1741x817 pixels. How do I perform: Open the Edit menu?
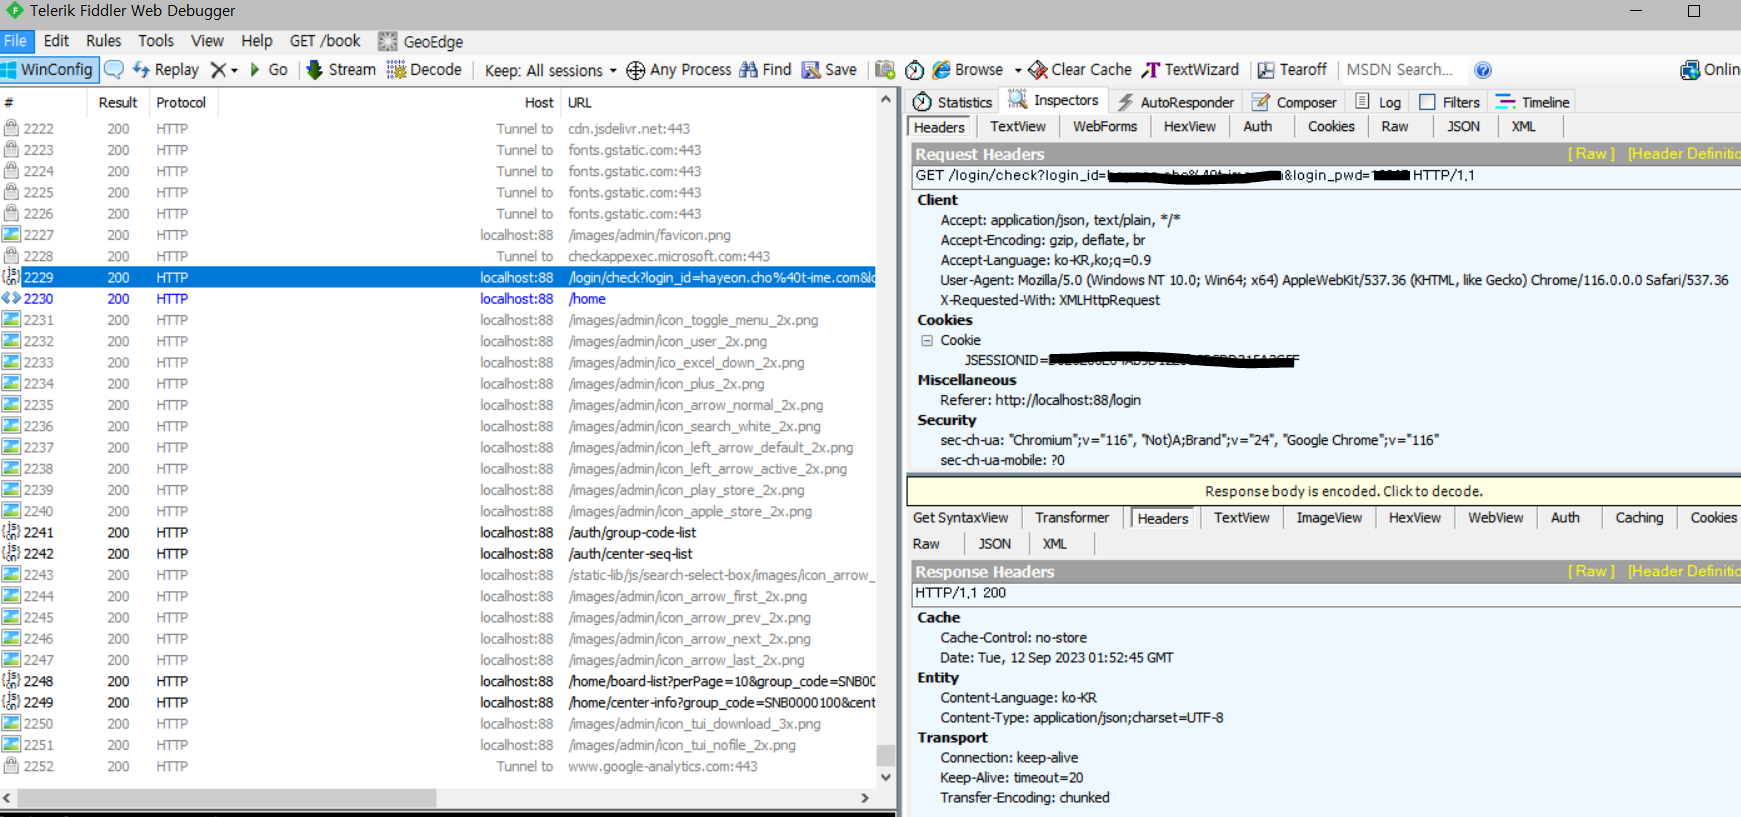click(57, 41)
